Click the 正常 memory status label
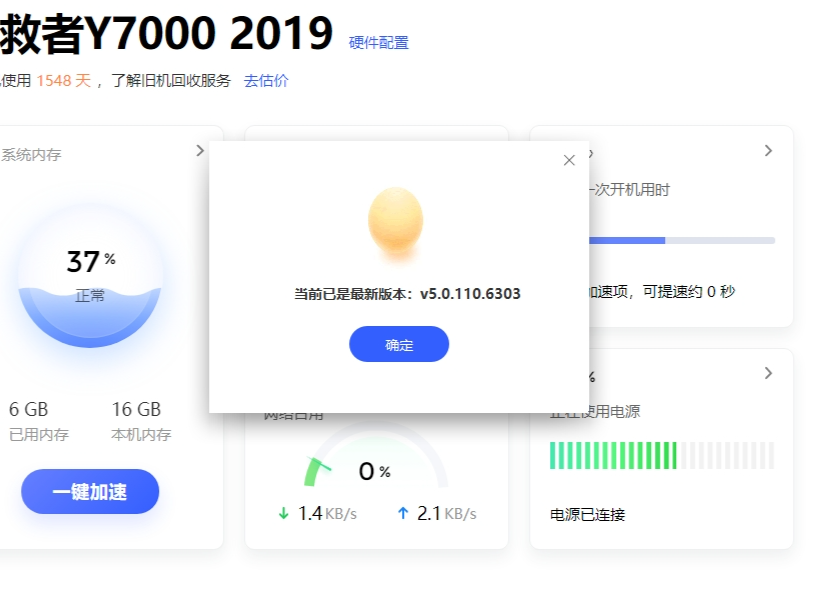The width and height of the screenshot is (837, 593). coord(90,295)
